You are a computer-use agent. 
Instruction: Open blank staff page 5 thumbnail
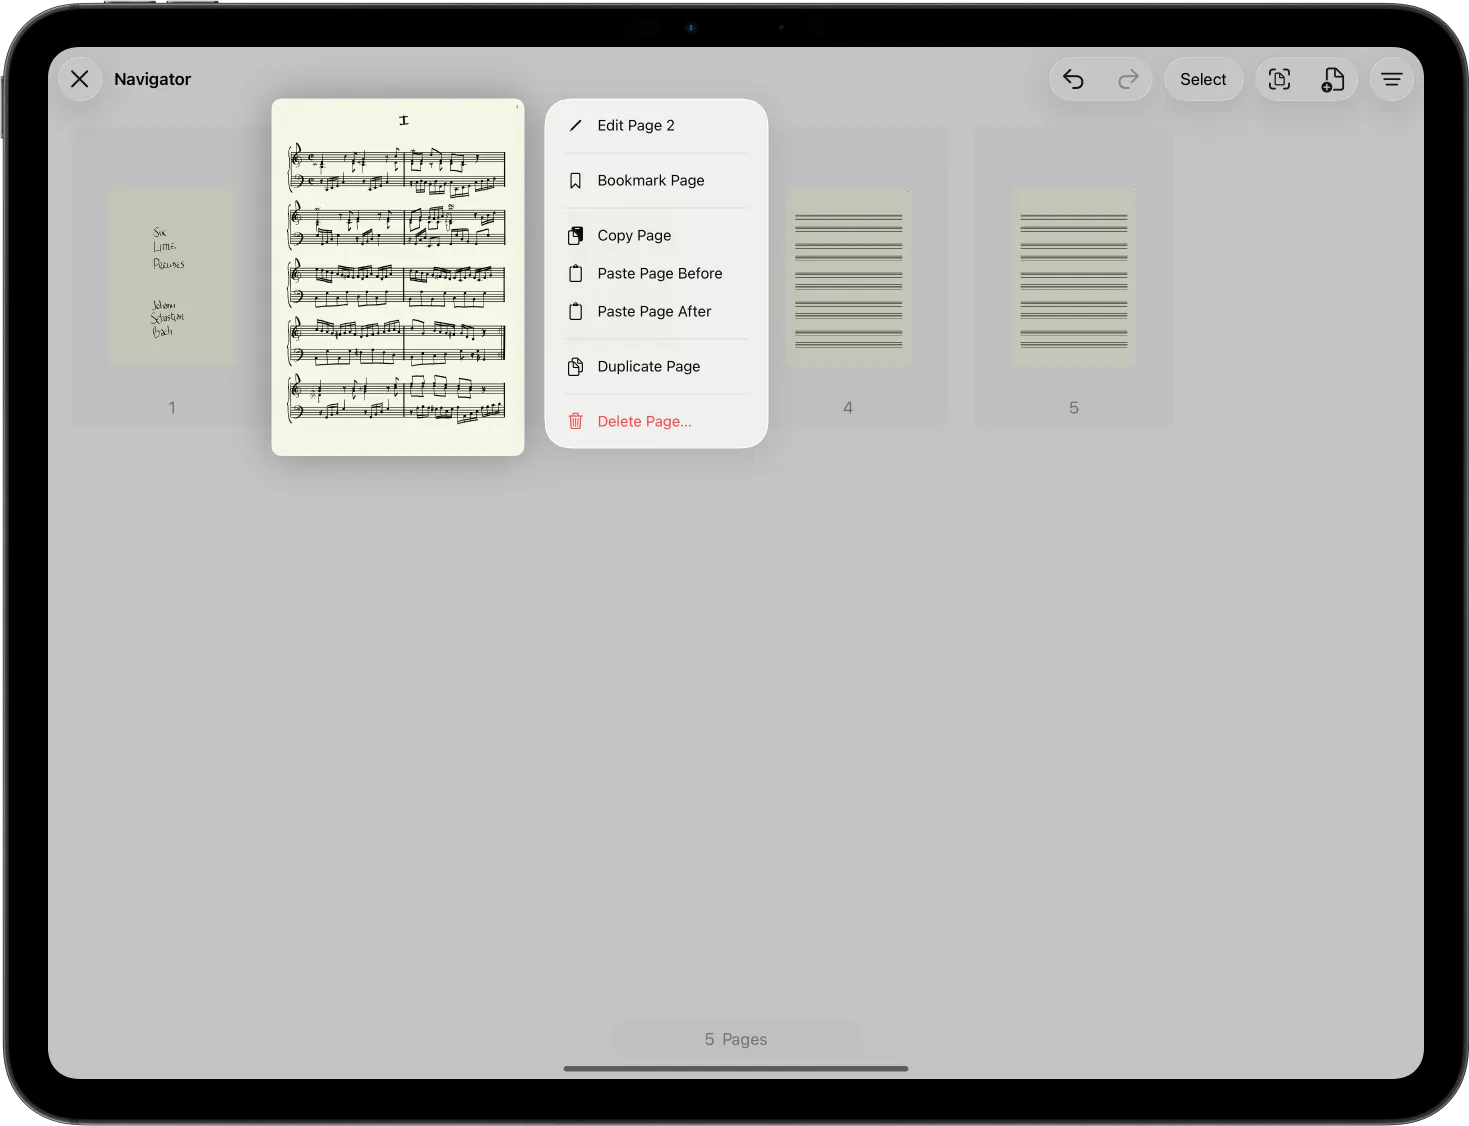(x=1074, y=278)
